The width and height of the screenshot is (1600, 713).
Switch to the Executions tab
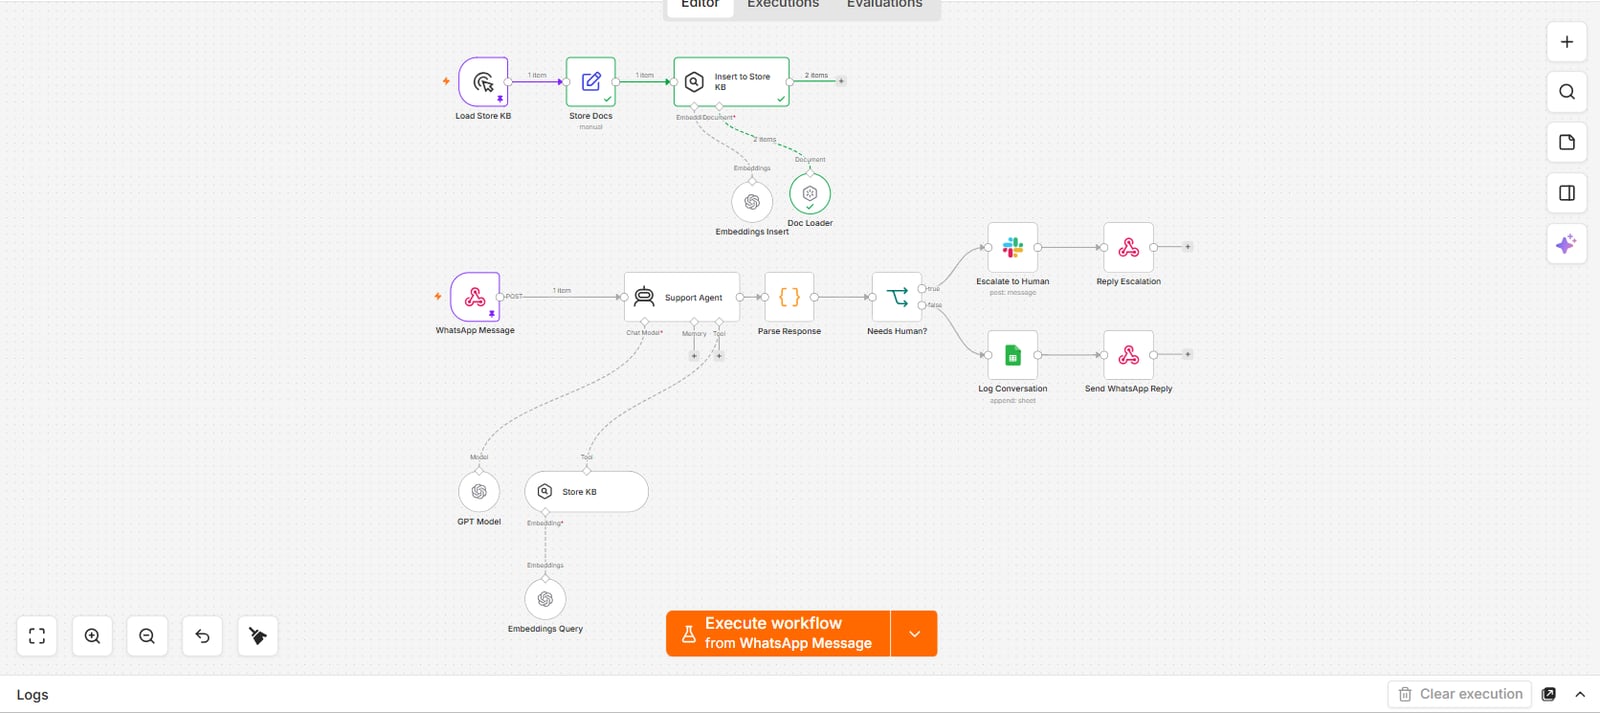(783, 4)
